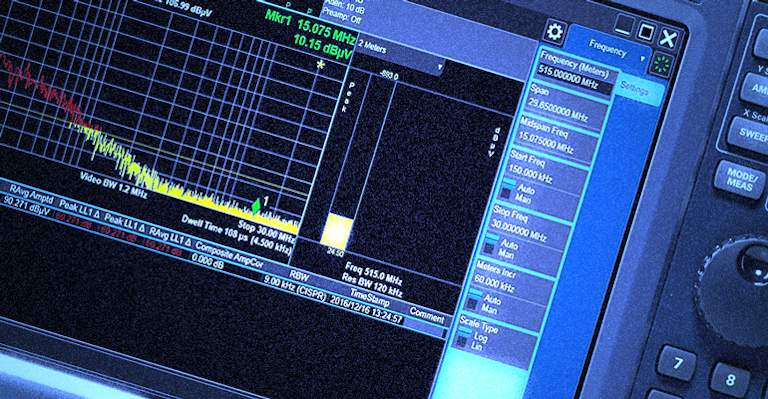Click the yellow Peak meter bar
Image resolution: width=768 pixels, height=399 pixels.
point(337,230)
